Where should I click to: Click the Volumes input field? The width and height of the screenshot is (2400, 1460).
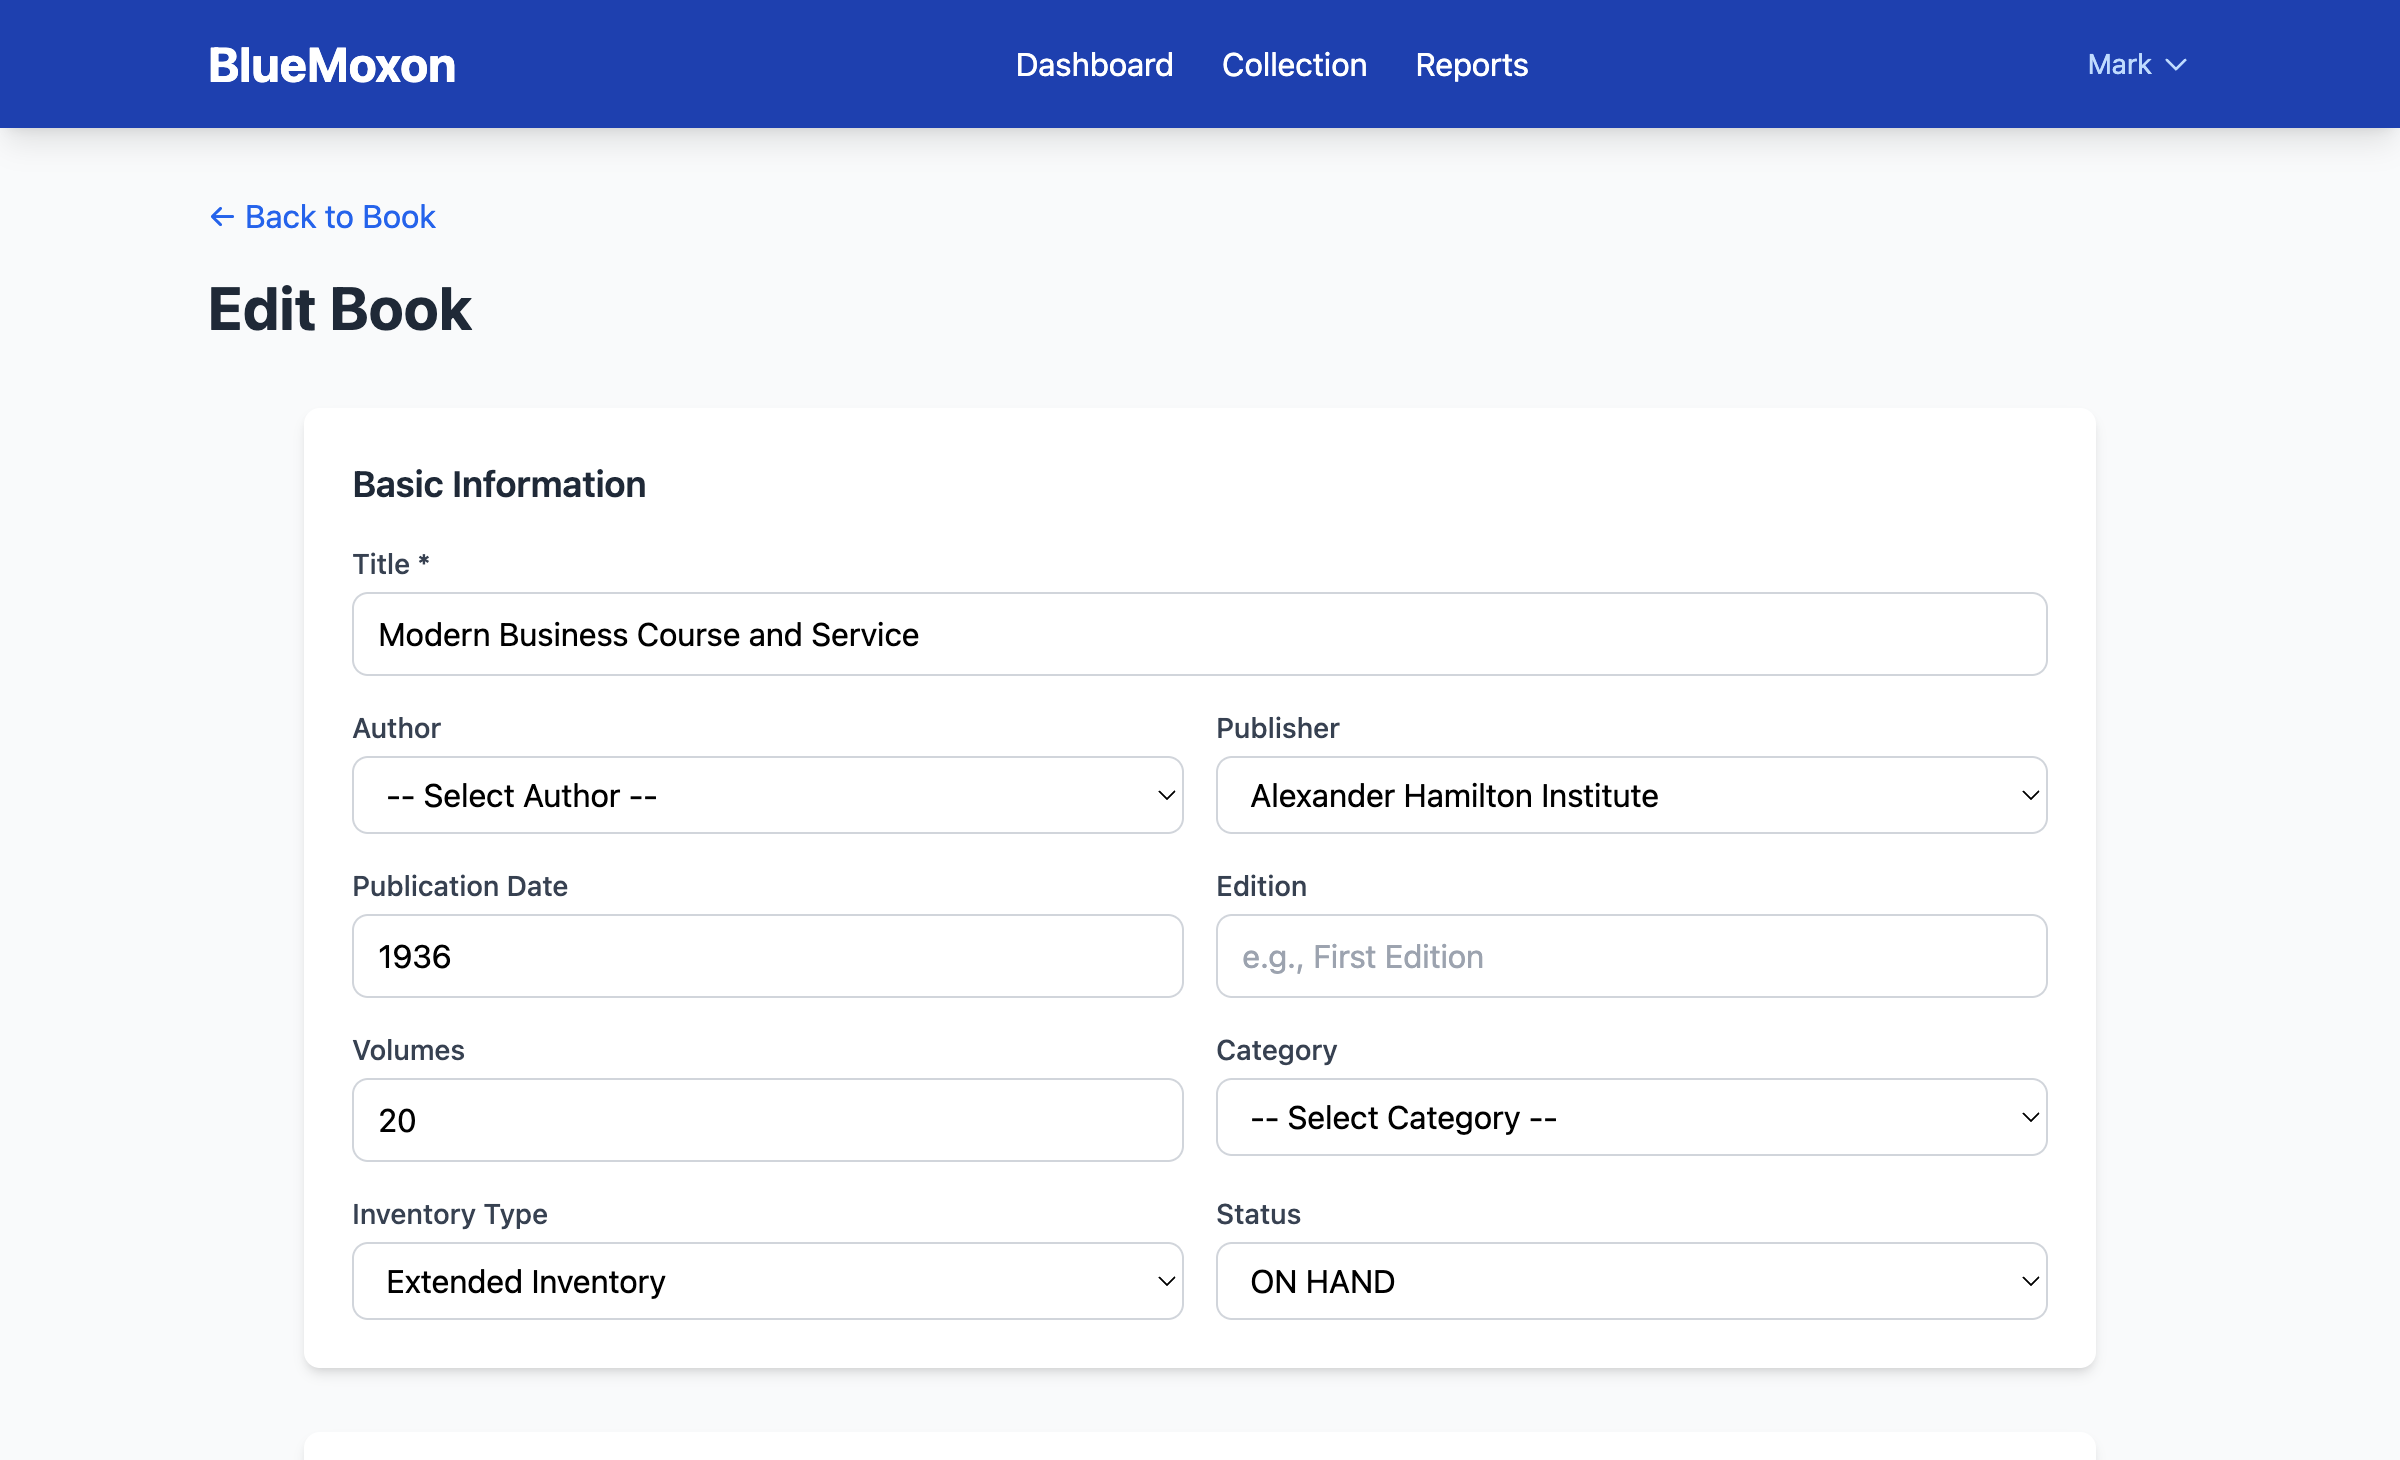point(767,1120)
